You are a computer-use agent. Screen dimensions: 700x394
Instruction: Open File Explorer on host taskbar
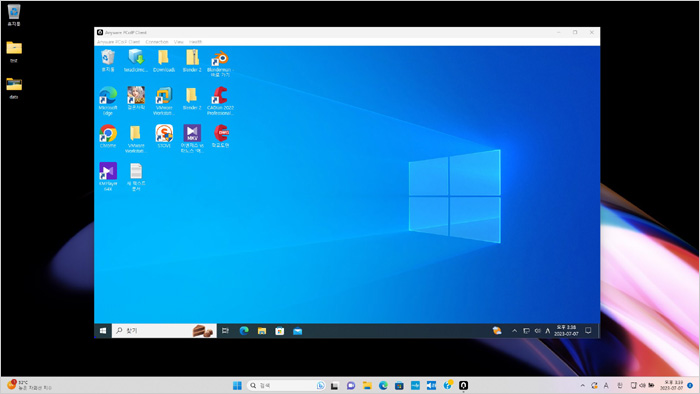coord(367,386)
